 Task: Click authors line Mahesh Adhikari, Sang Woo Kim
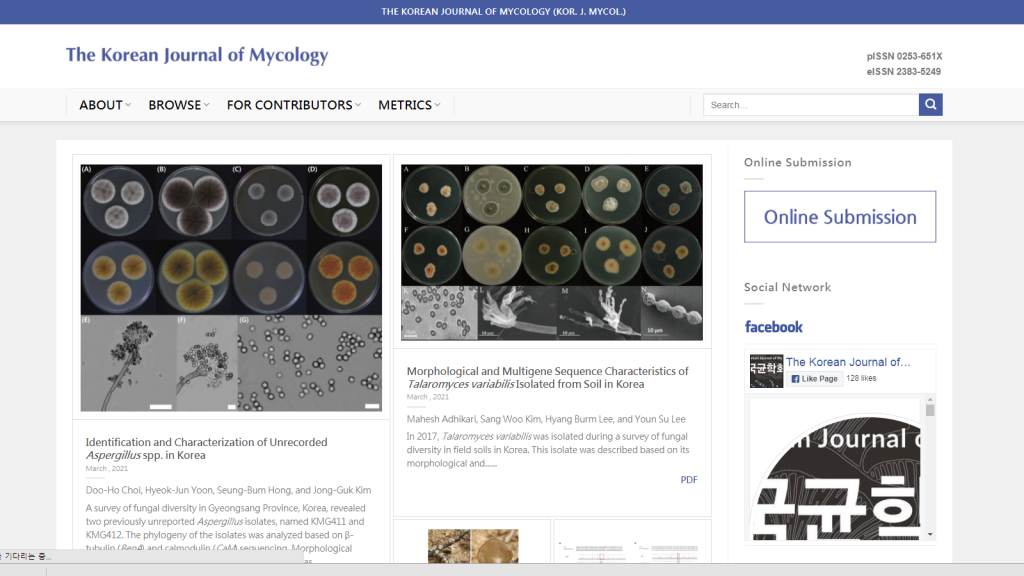pyautogui.click(x=546, y=419)
